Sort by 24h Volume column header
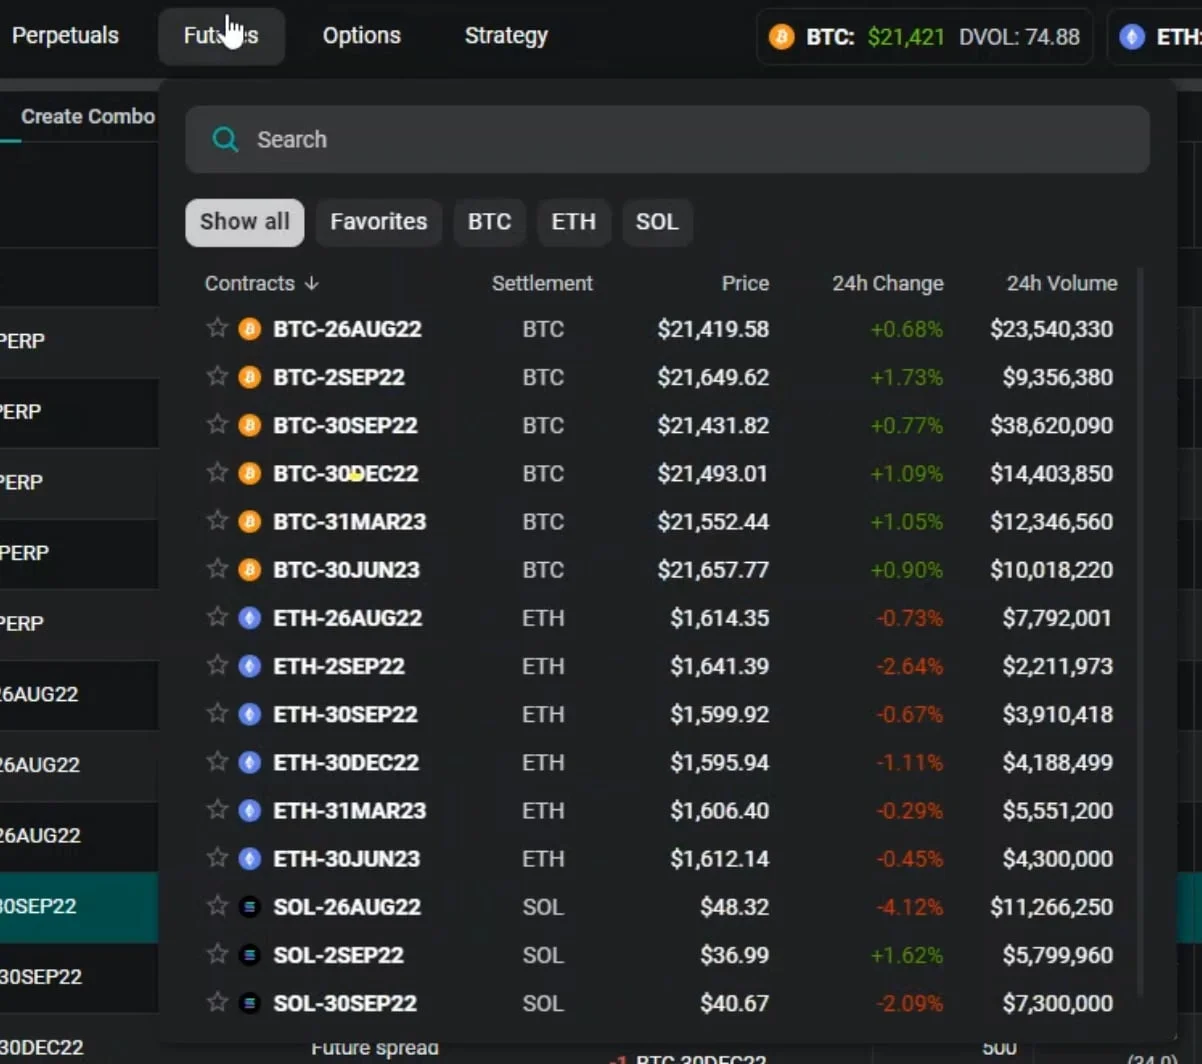The height and width of the screenshot is (1064, 1202). [1062, 283]
